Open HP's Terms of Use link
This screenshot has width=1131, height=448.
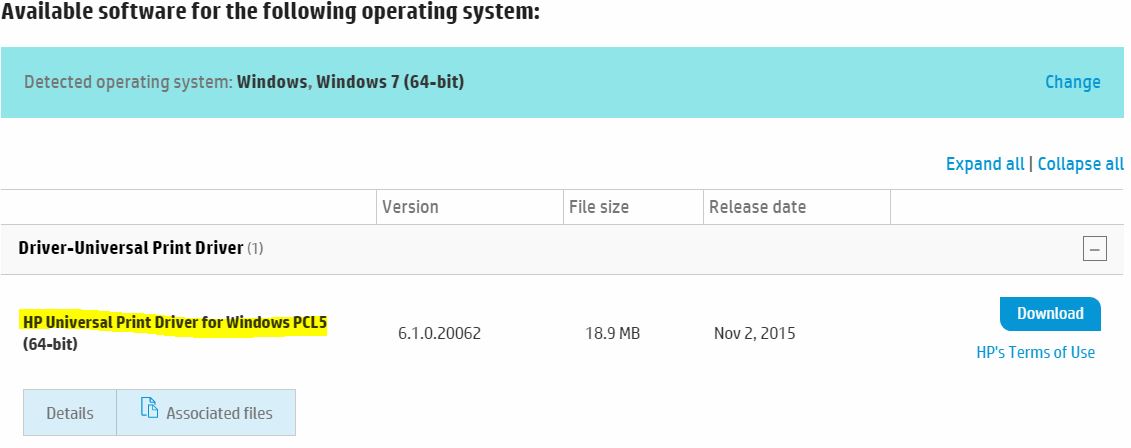1035,352
